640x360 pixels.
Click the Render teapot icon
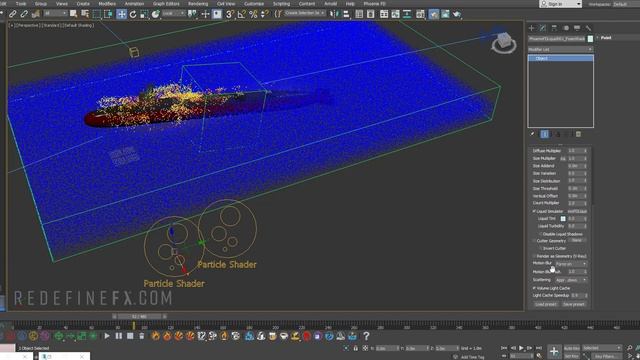coord(456,14)
